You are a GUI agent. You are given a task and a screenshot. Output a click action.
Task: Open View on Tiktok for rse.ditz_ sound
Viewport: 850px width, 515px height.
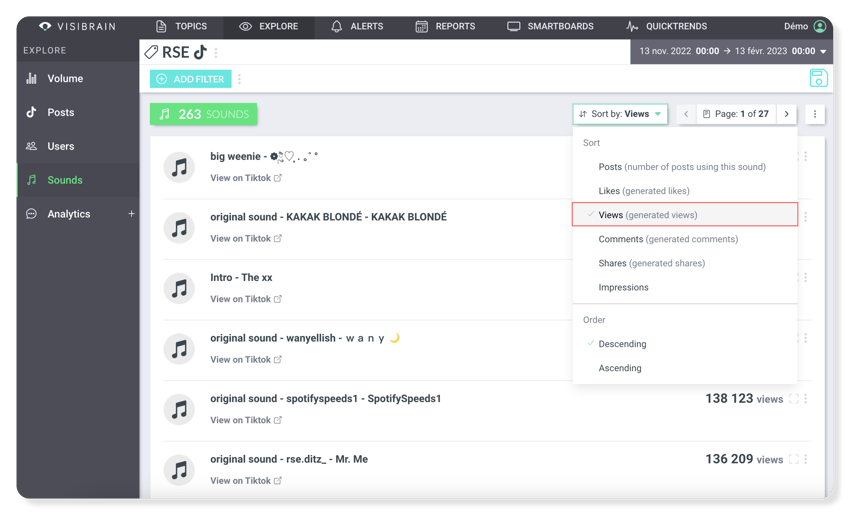pyautogui.click(x=246, y=481)
